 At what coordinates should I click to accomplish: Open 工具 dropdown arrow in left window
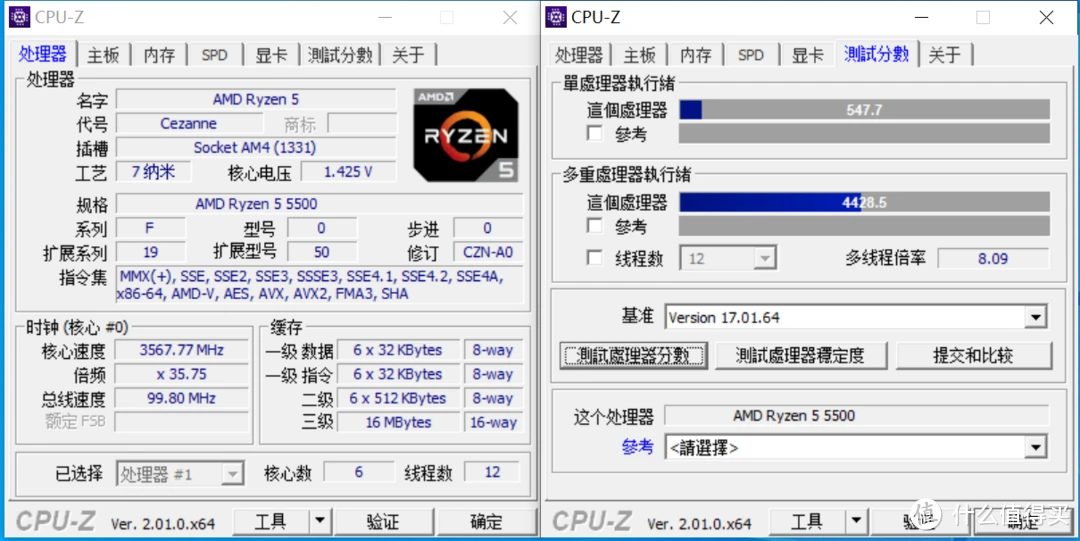[320, 522]
